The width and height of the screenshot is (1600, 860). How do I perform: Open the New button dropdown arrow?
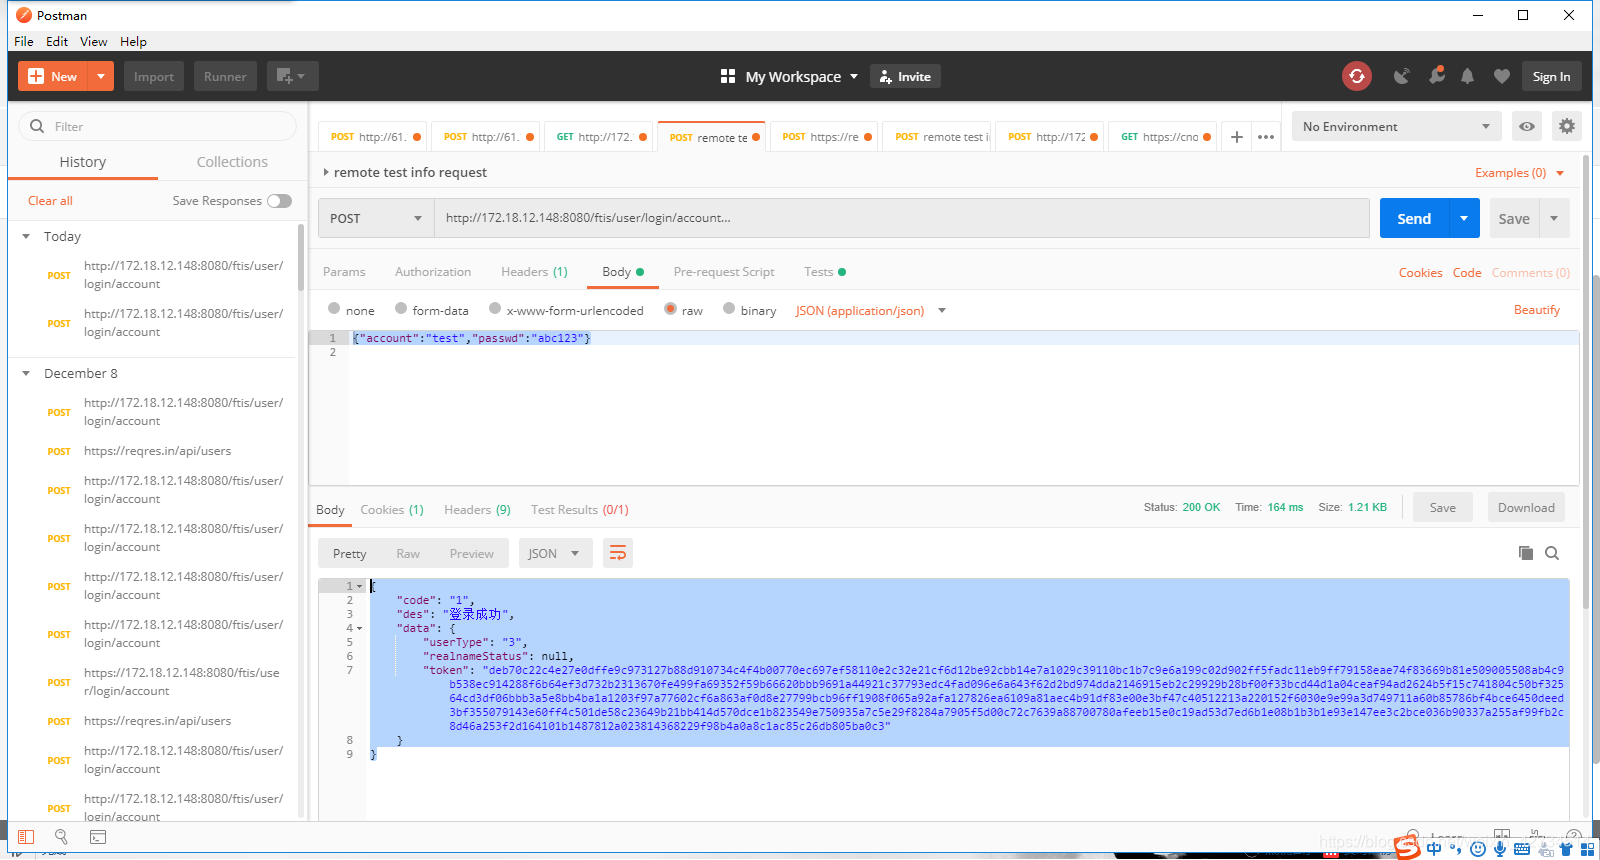101,76
